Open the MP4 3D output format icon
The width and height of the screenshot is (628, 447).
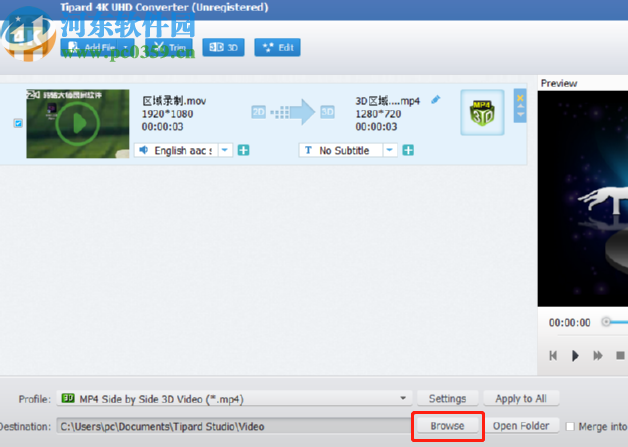pos(482,113)
